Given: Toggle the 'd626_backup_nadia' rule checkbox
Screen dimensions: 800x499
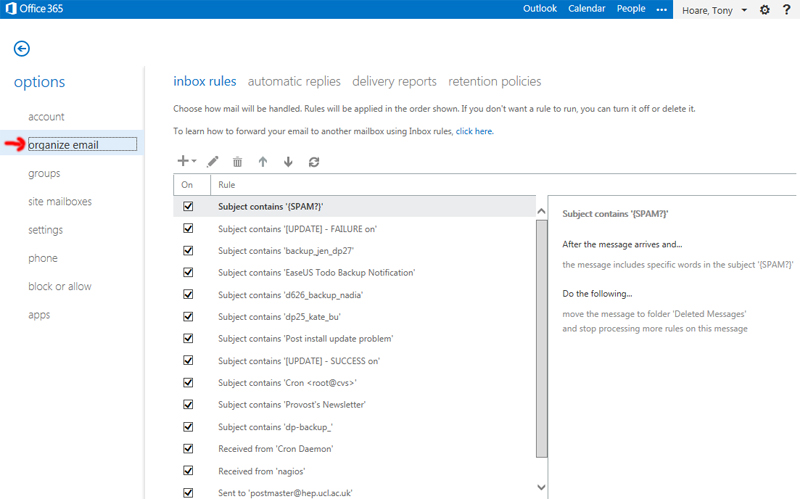Looking at the screenshot, I should [188, 294].
